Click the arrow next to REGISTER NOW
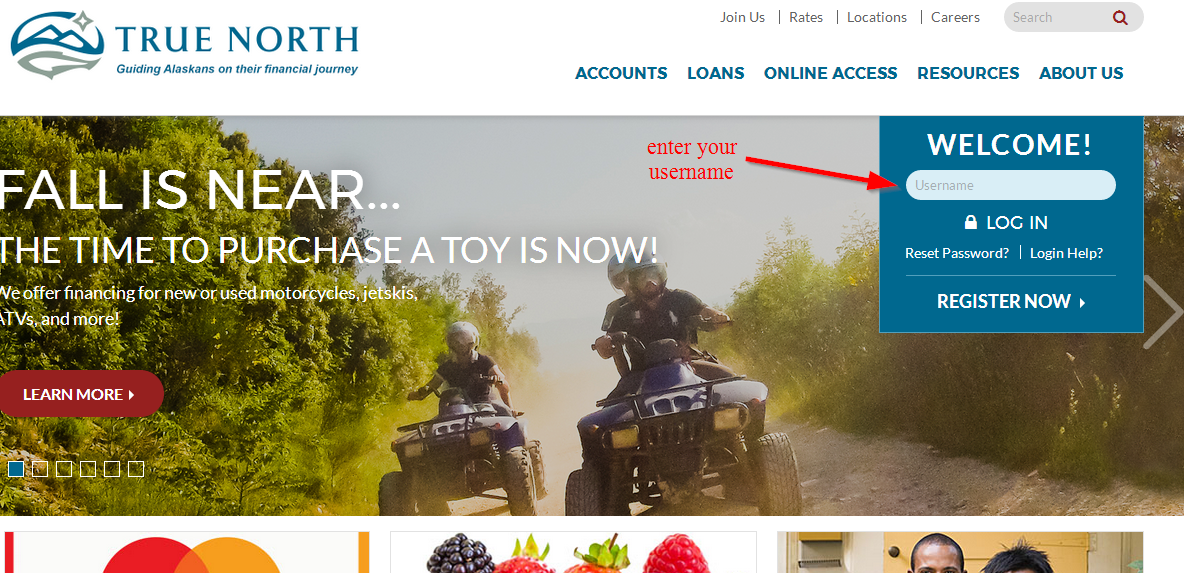1184x573 pixels. pyautogui.click(x=1082, y=302)
